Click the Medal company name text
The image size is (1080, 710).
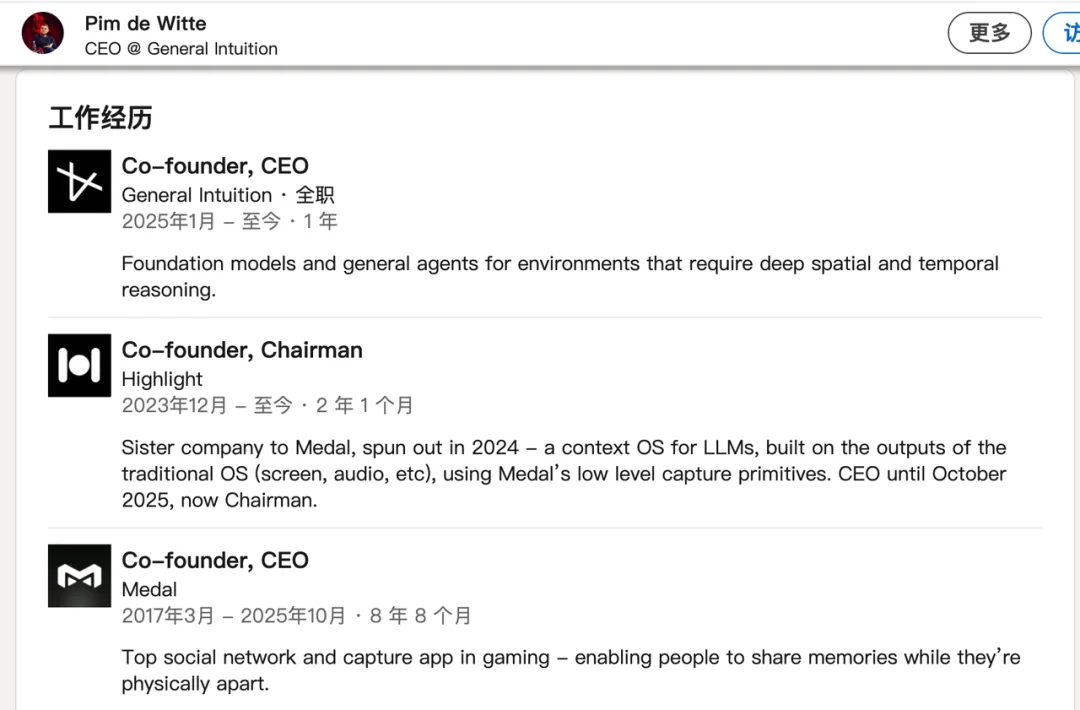click(149, 589)
